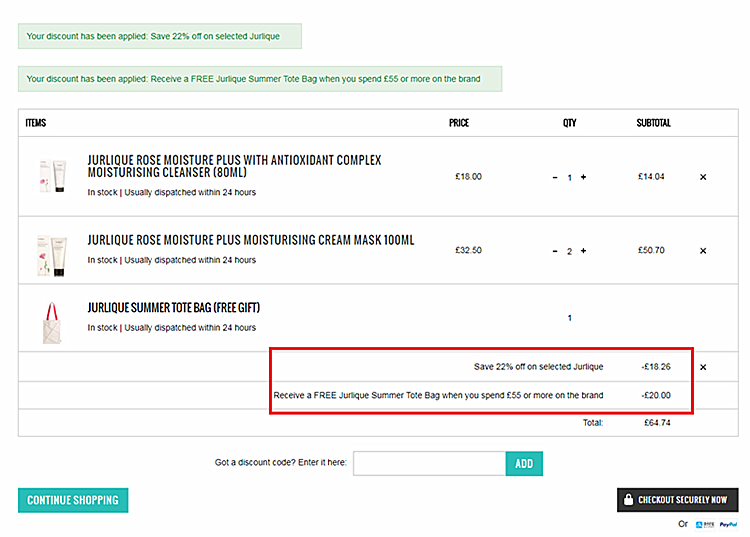
Task: Click into the discount code input field
Action: tap(429, 463)
